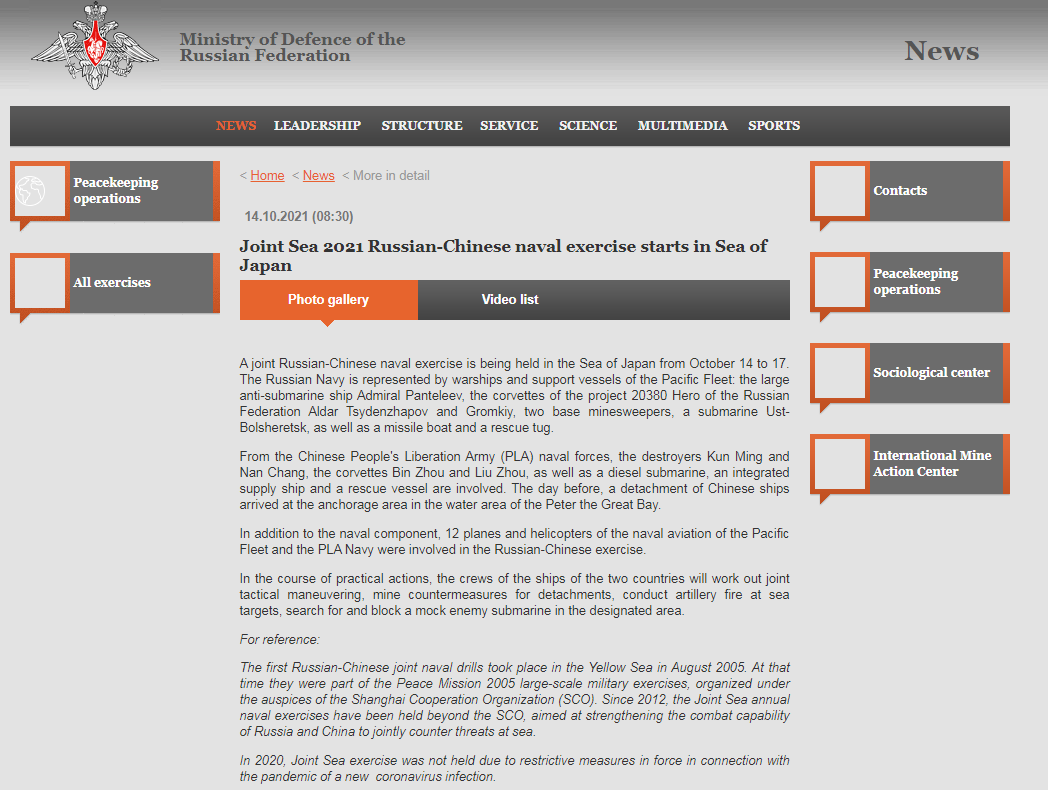The width and height of the screenshot is (1048, 790).
Task: Click paragraph beginning 'From the Chinese People's Liberation'
Action: coord(514,481)
